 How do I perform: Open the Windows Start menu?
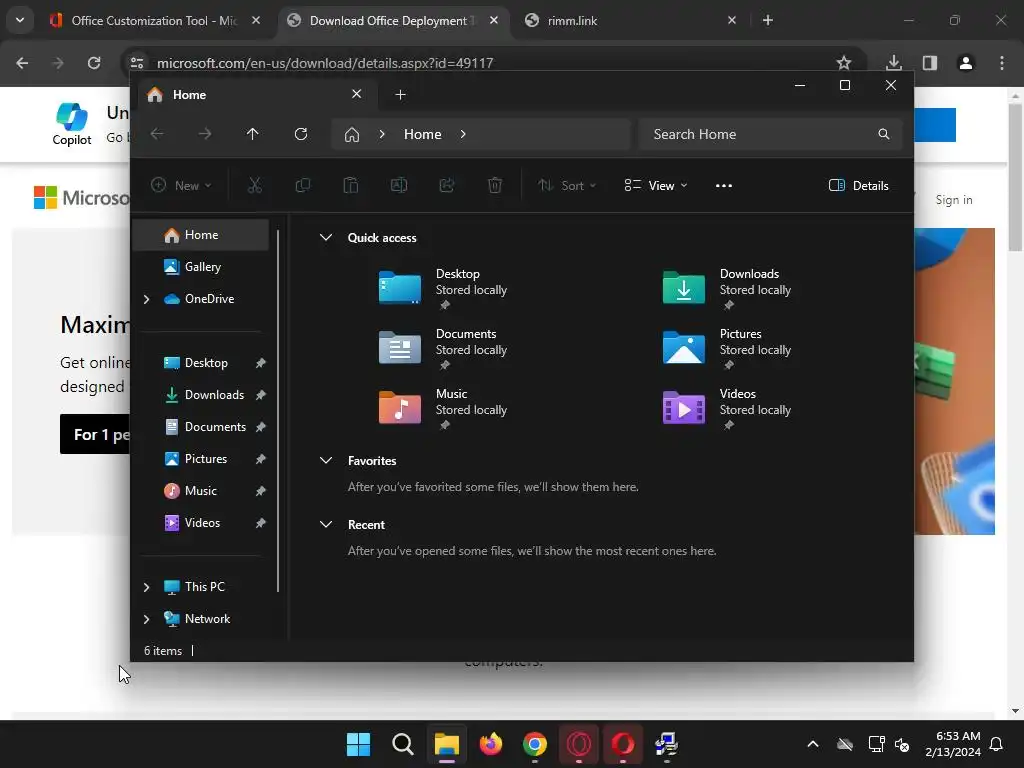(x=359, y=744)
